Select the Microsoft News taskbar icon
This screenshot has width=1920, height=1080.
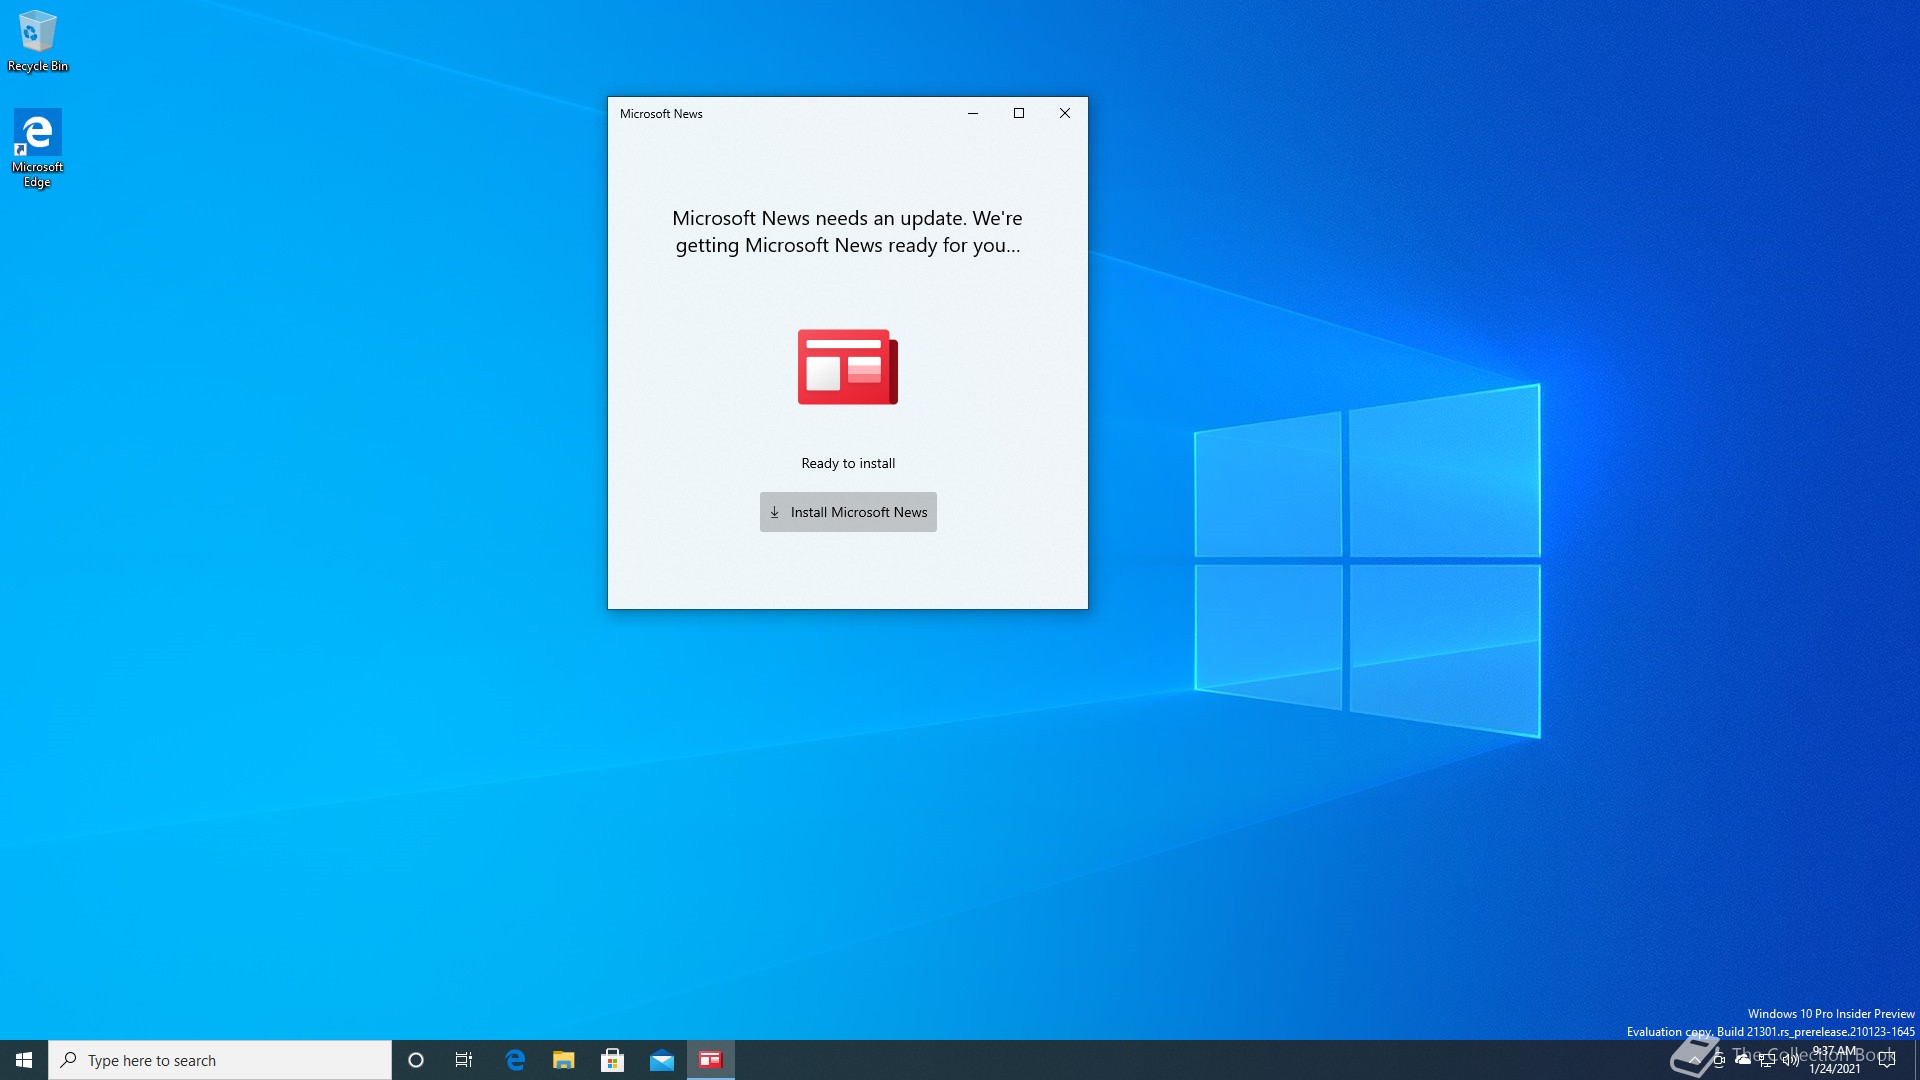[711, 1060]
